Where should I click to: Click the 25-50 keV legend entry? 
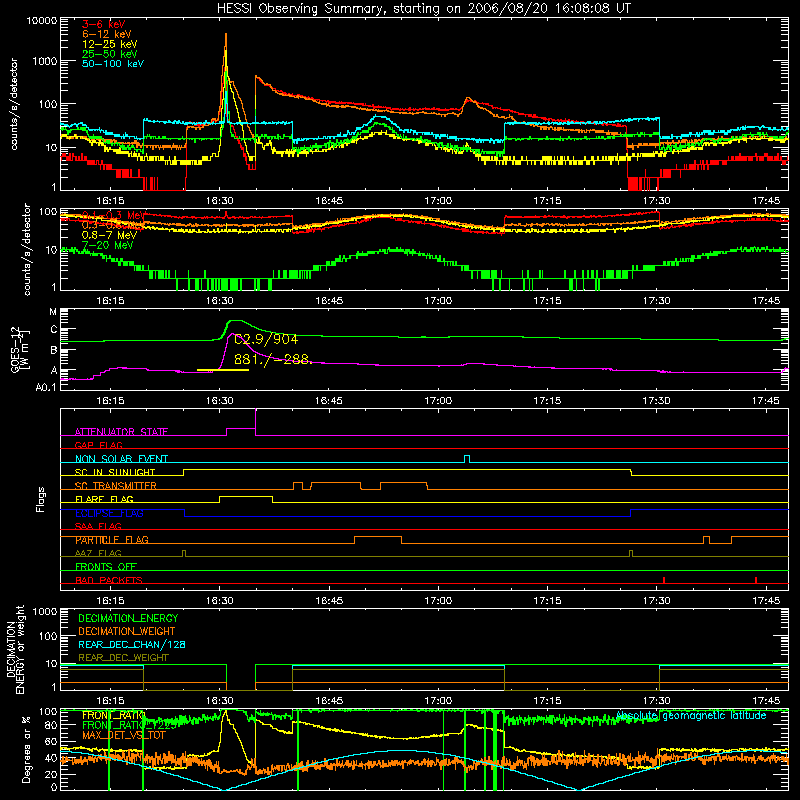110,54
